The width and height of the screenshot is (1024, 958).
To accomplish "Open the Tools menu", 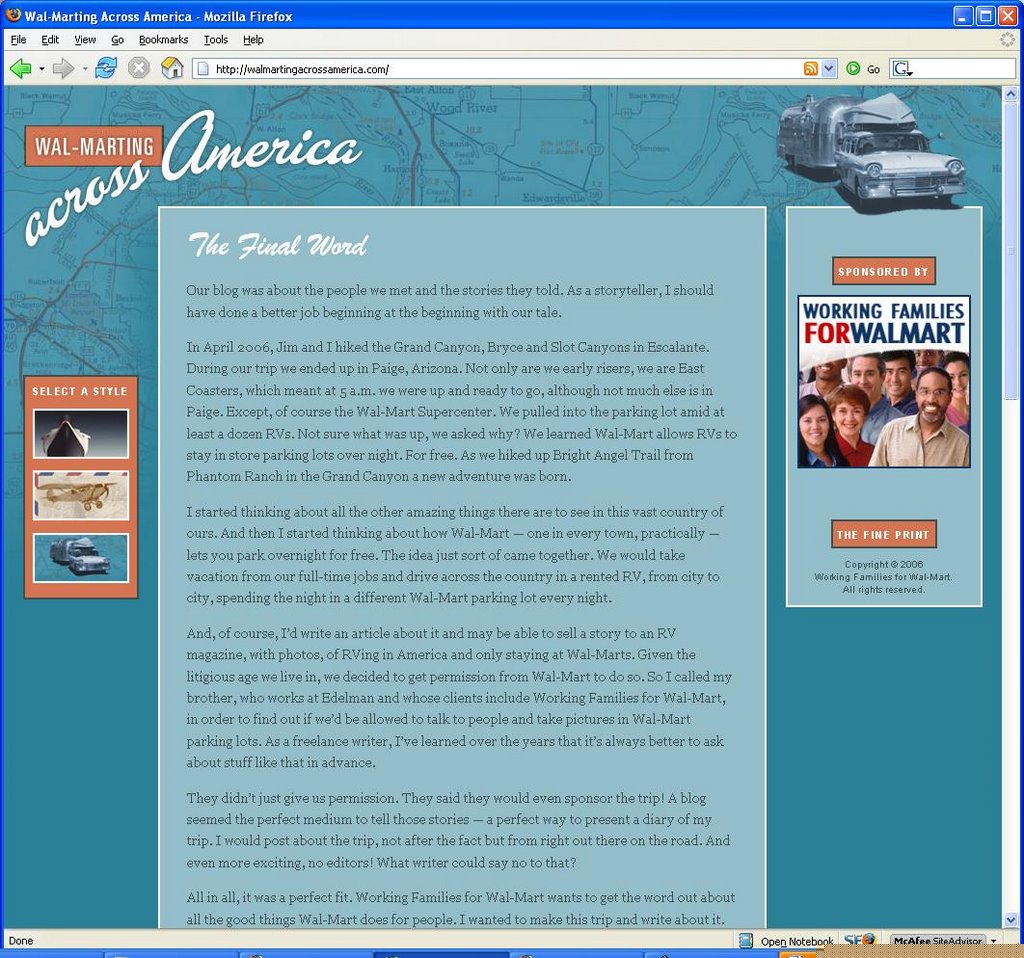I will [x=216, y=40].
